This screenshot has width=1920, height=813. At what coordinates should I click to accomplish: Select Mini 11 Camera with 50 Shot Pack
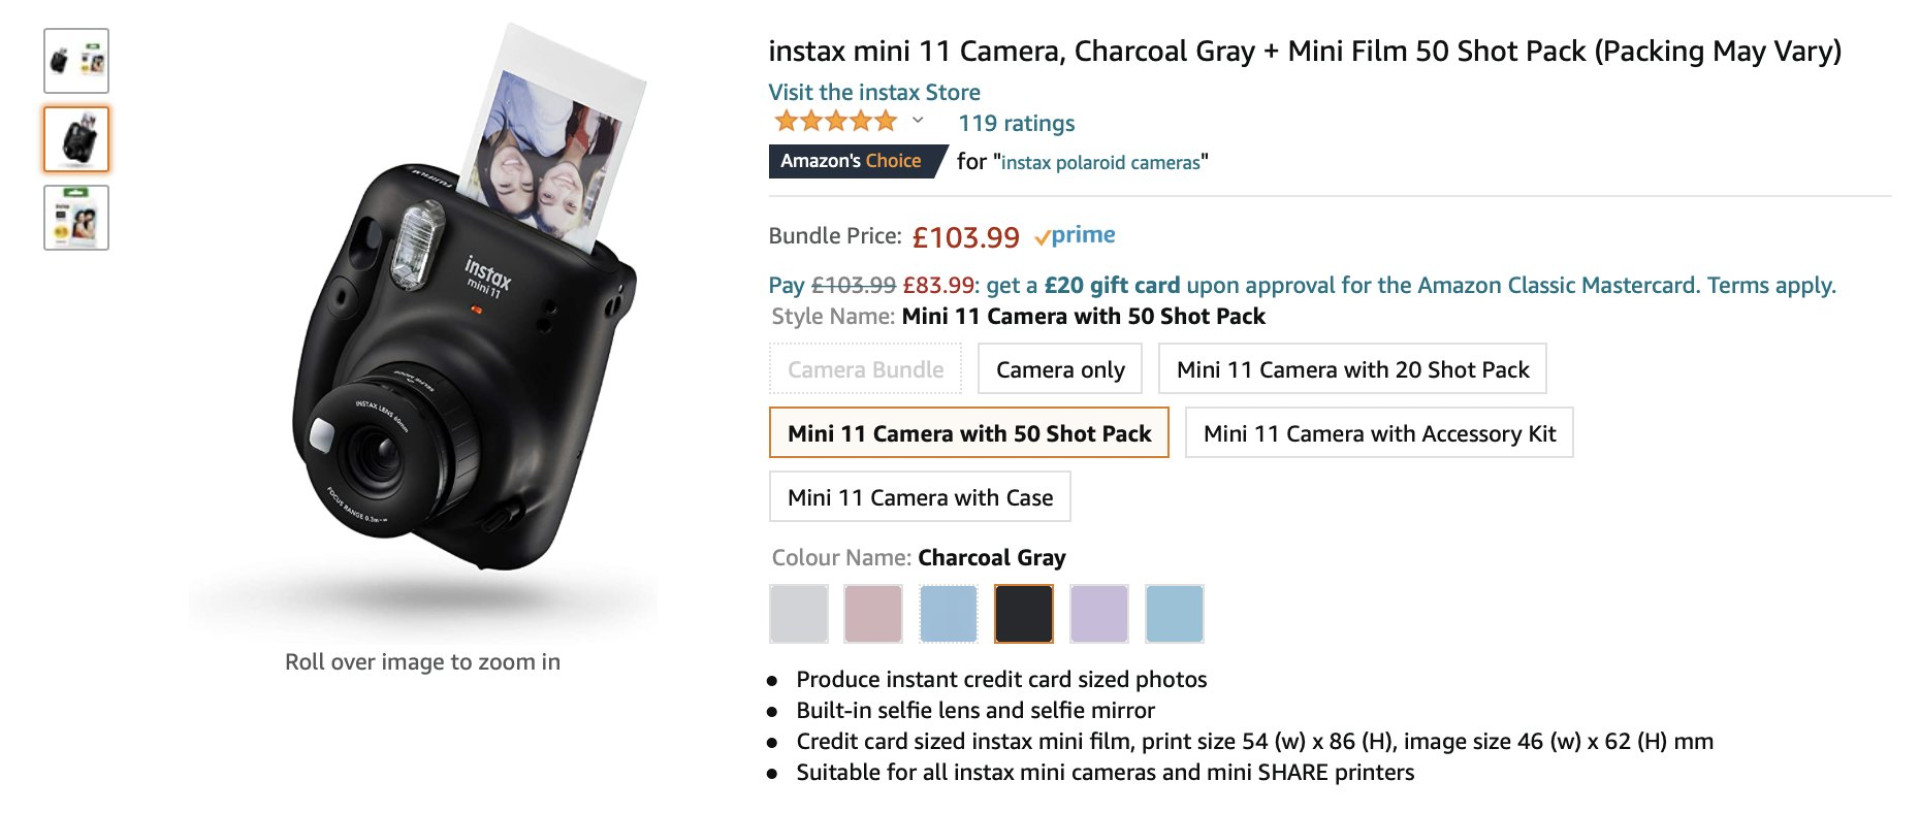pyautogui.click(x=968, y=434)
